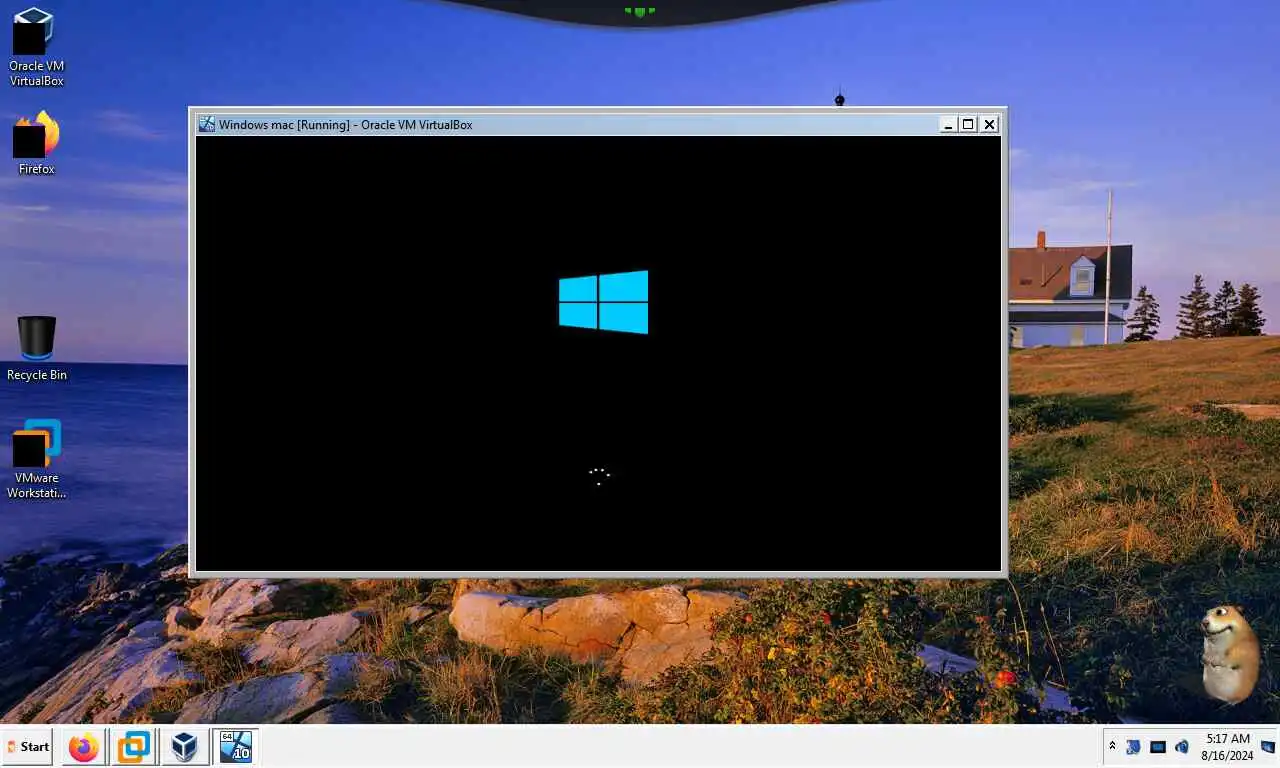Expand hidden system tray icons
This screenshot has height=768, width=1280.
(1112, 746)
